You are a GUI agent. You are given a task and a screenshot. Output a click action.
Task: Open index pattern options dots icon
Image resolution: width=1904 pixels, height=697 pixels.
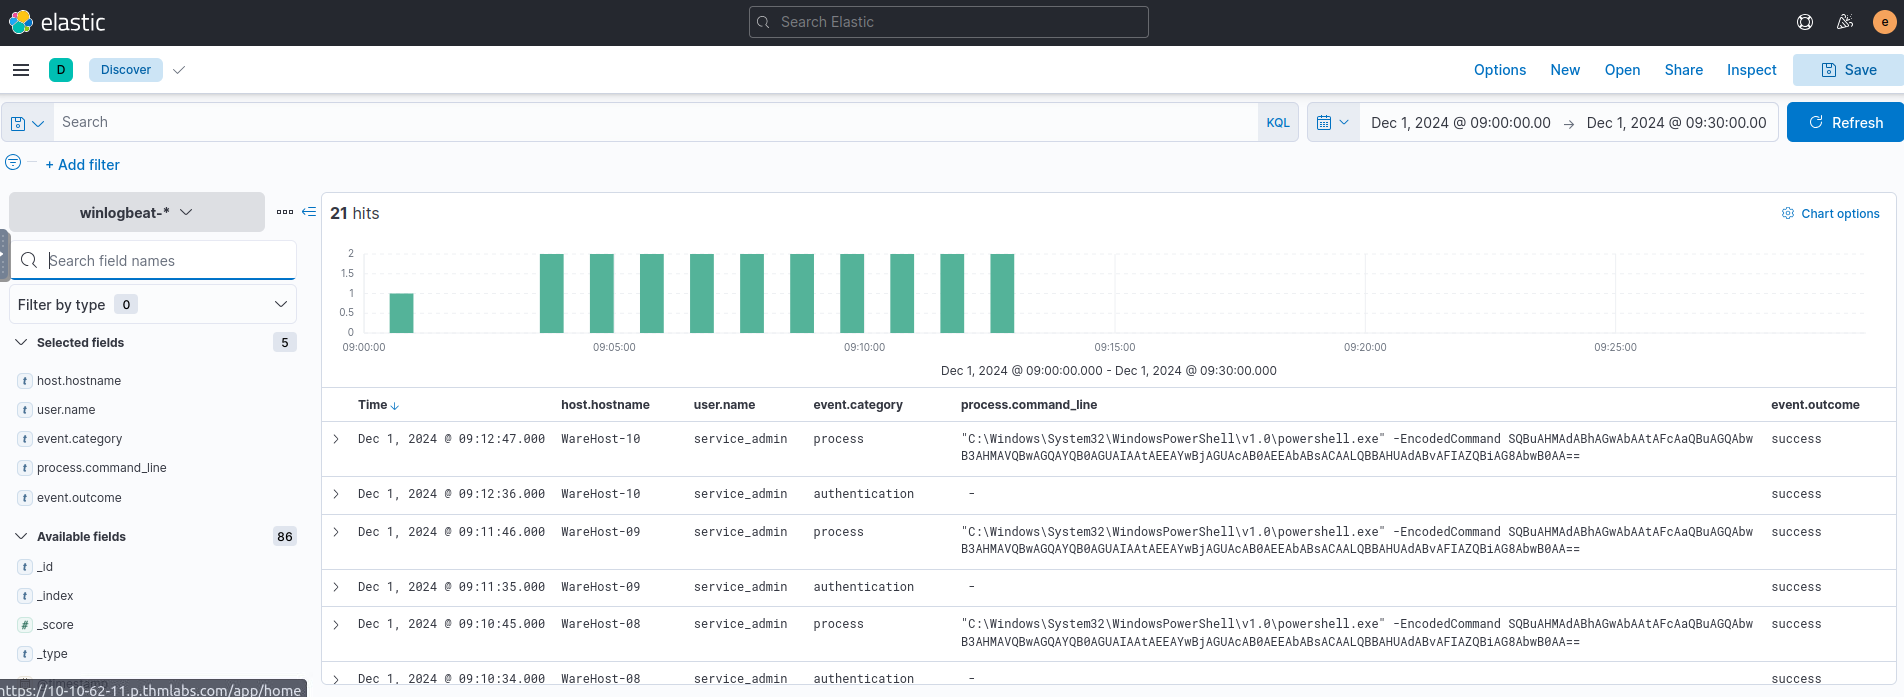pos(285,212)
